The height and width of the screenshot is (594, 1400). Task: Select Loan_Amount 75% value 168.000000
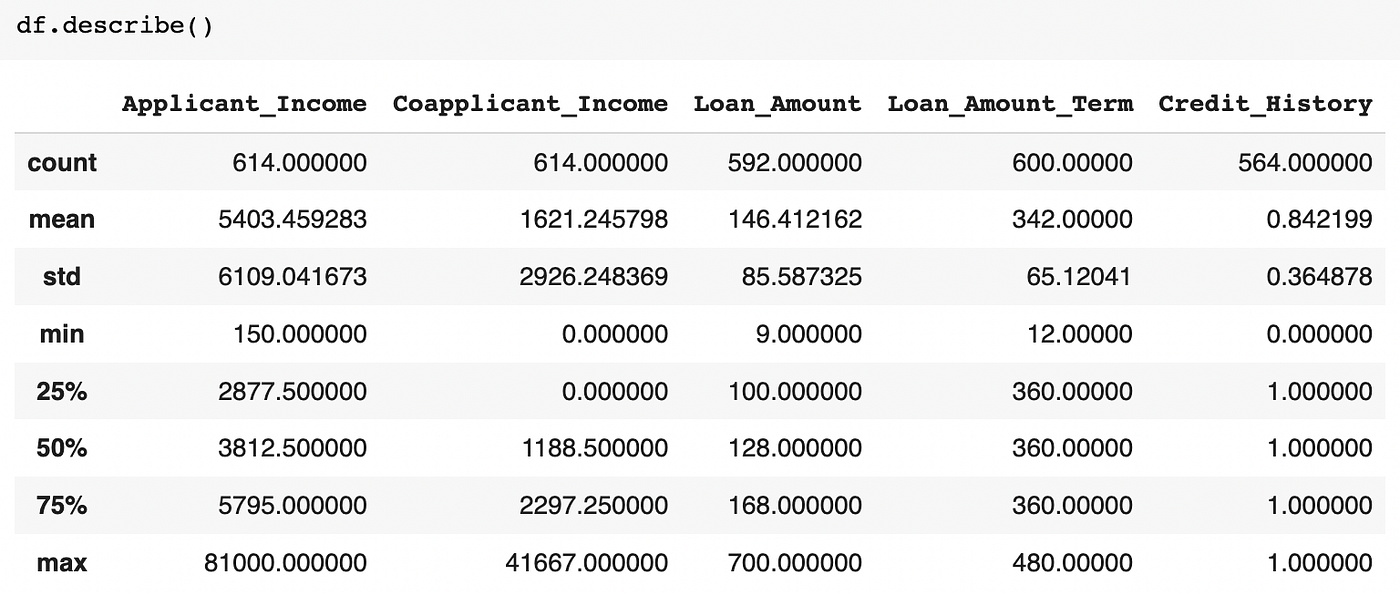coord(794,506)
